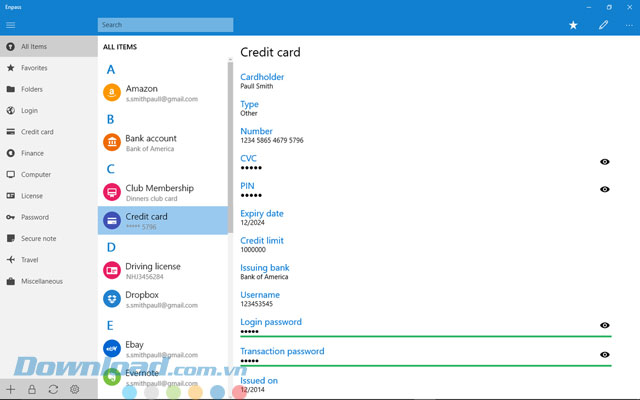Select Bank account list entry
This screenshot has height=400, width=640.
coord(162,143)
